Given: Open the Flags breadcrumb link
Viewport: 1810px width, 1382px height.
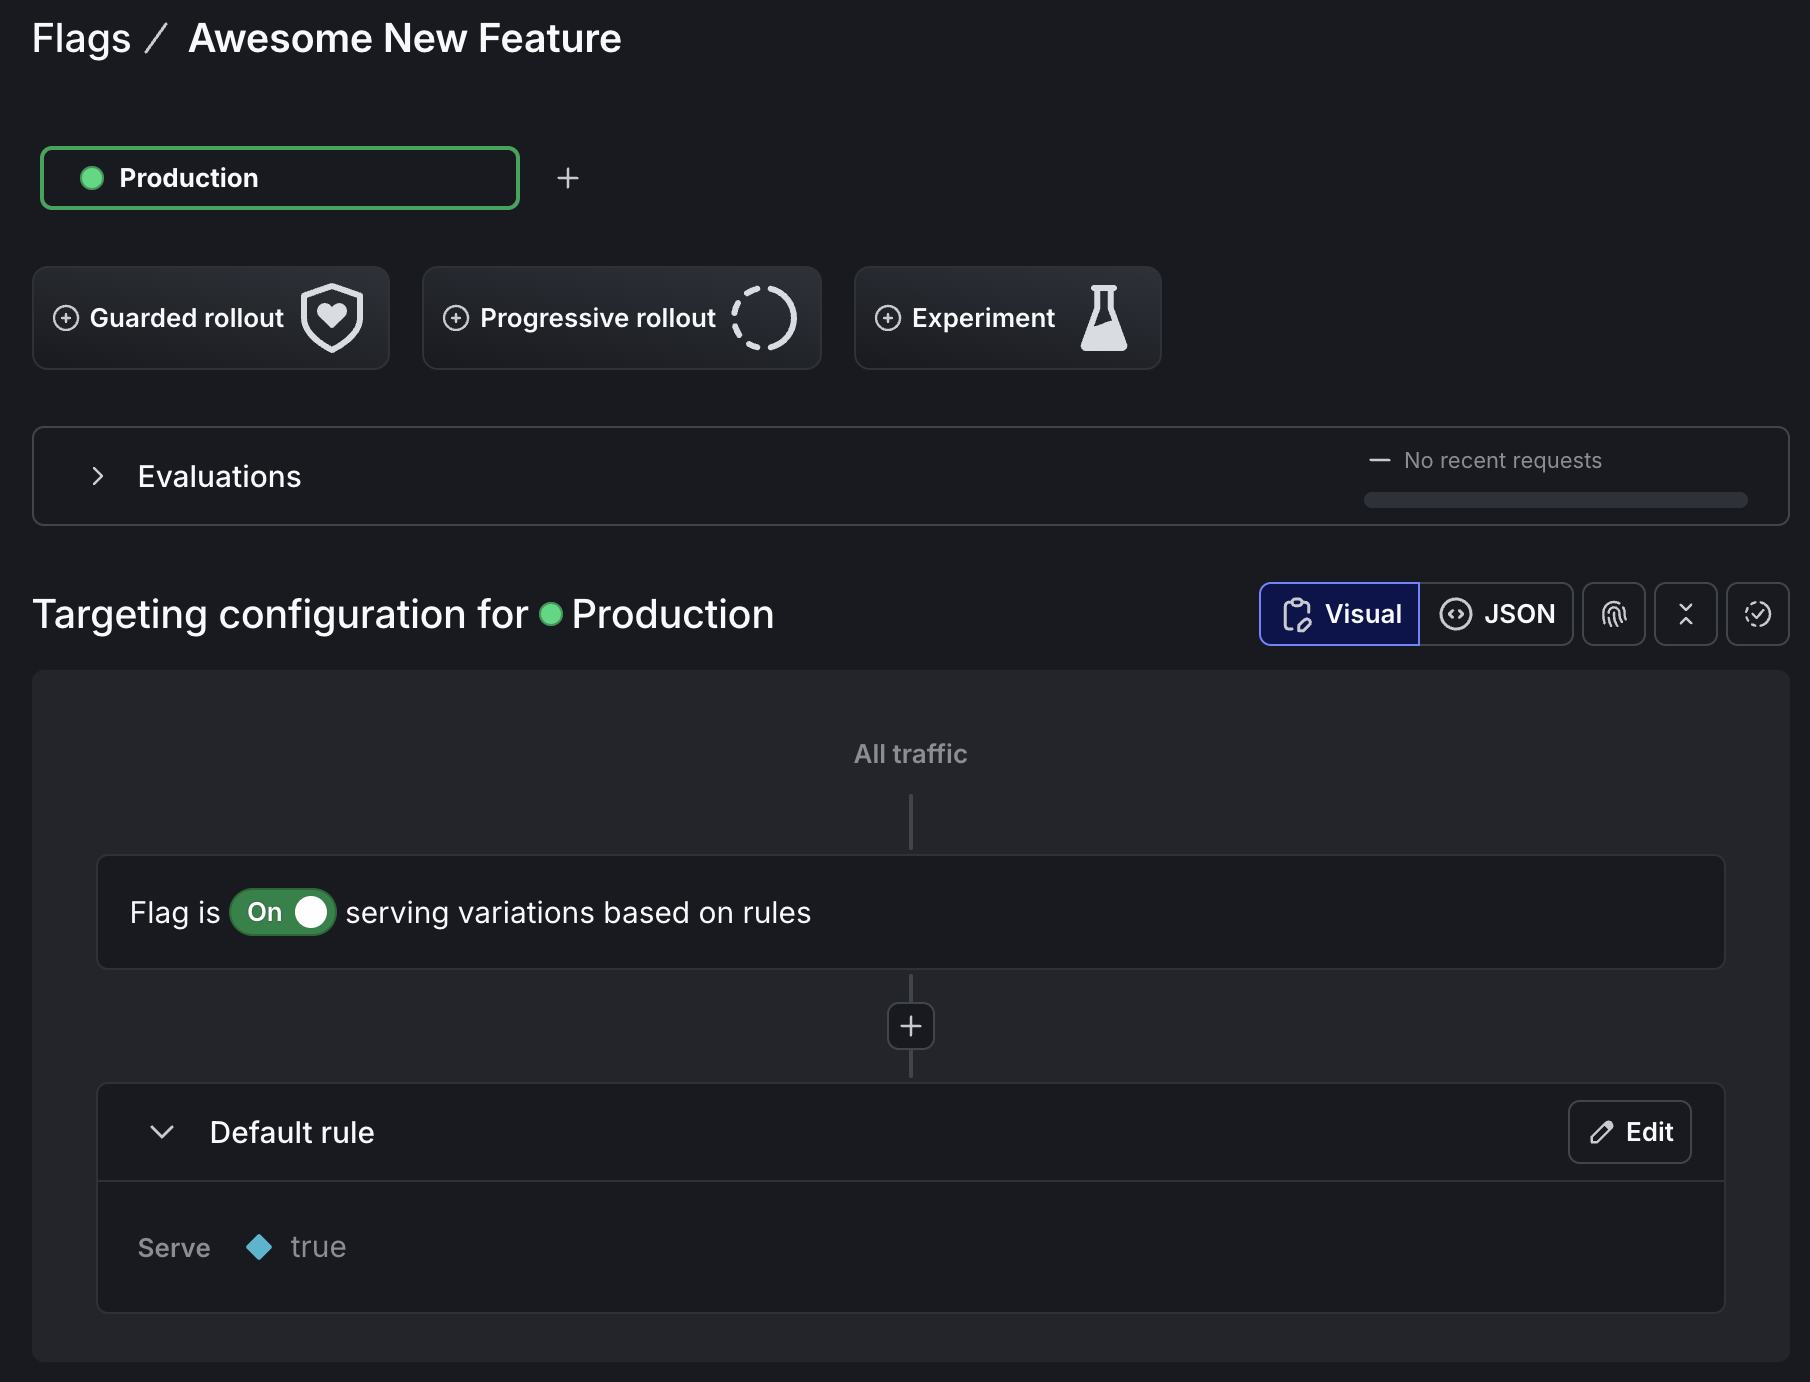Looking at the screenshot, I should point(80,37).
